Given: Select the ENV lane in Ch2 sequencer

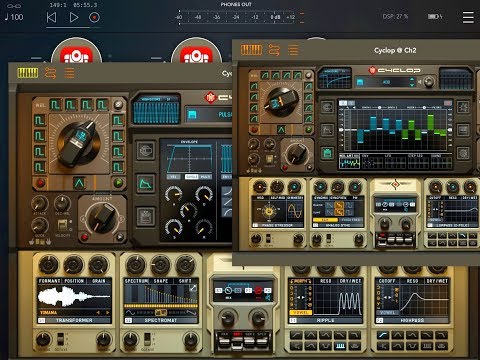Looking at the screenshot, I should [372, 162].
